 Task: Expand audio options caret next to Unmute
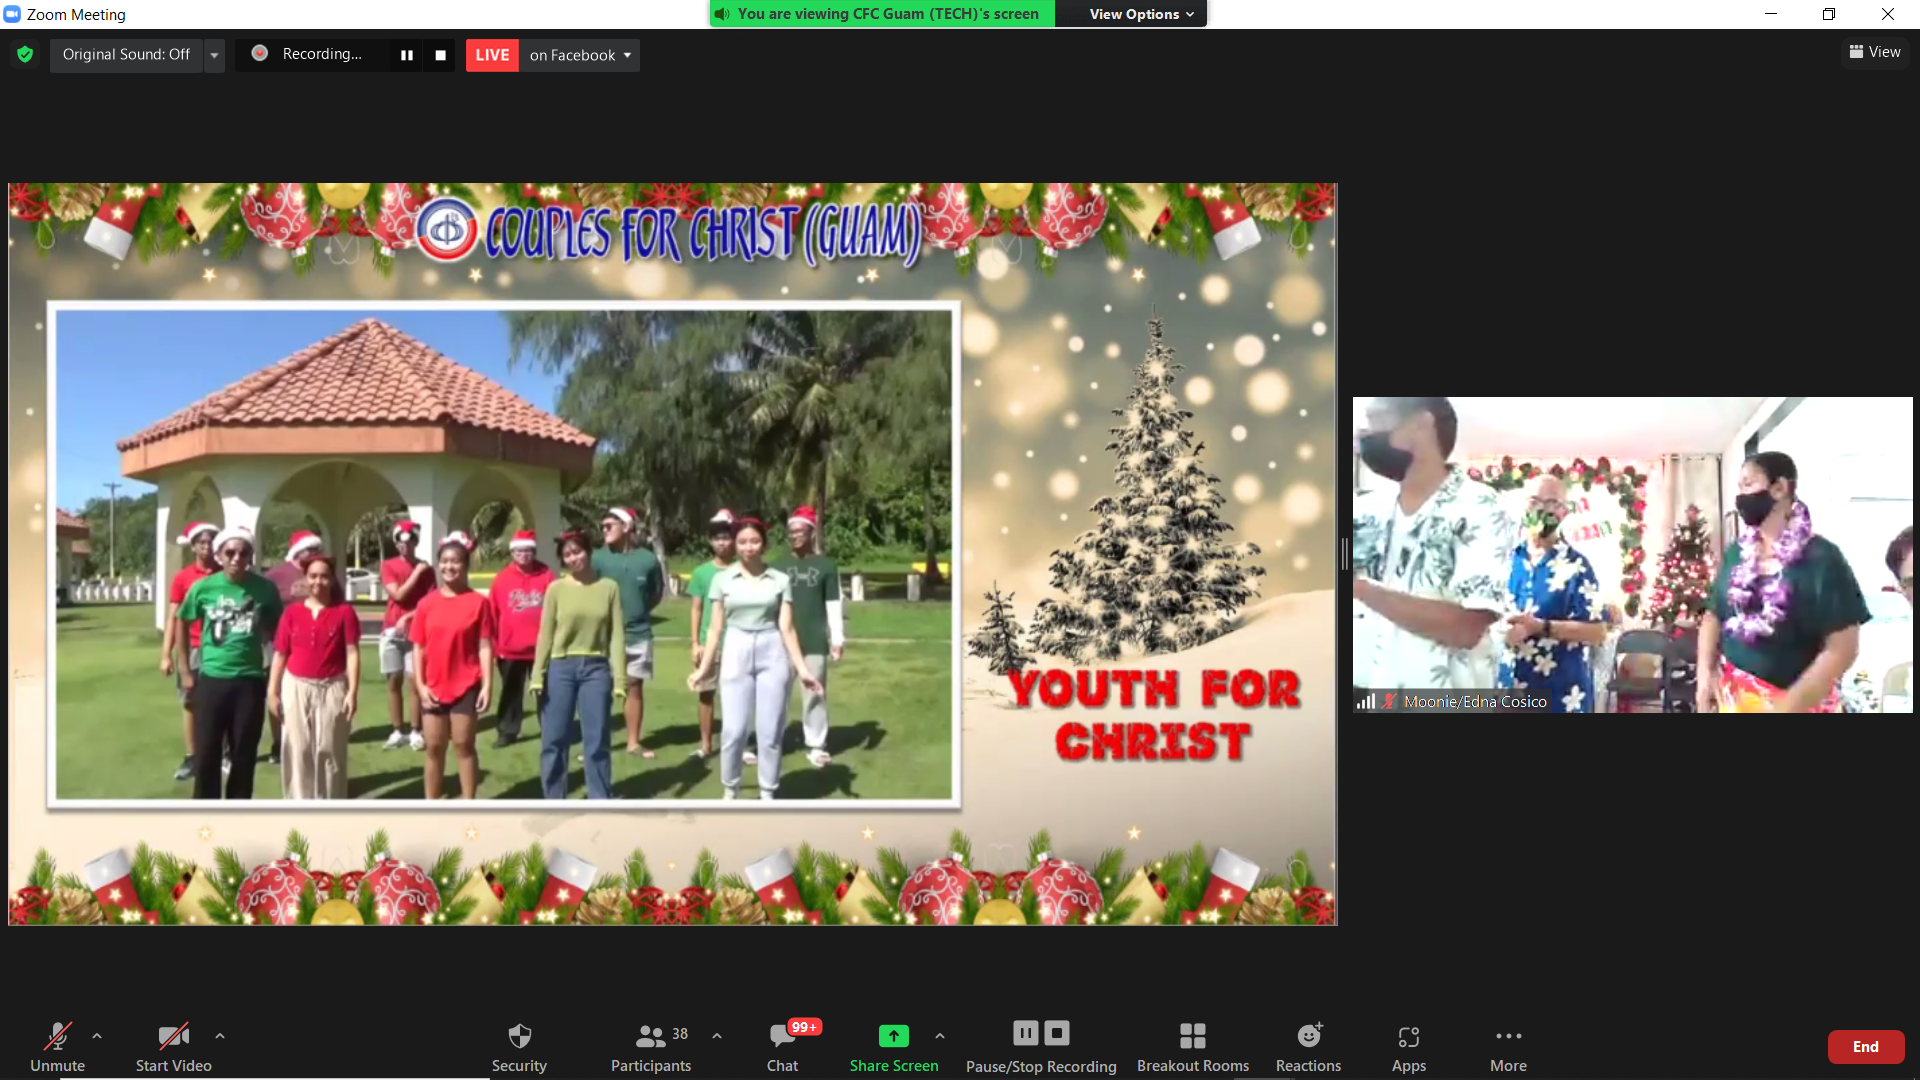click(x=97, y=1036)
